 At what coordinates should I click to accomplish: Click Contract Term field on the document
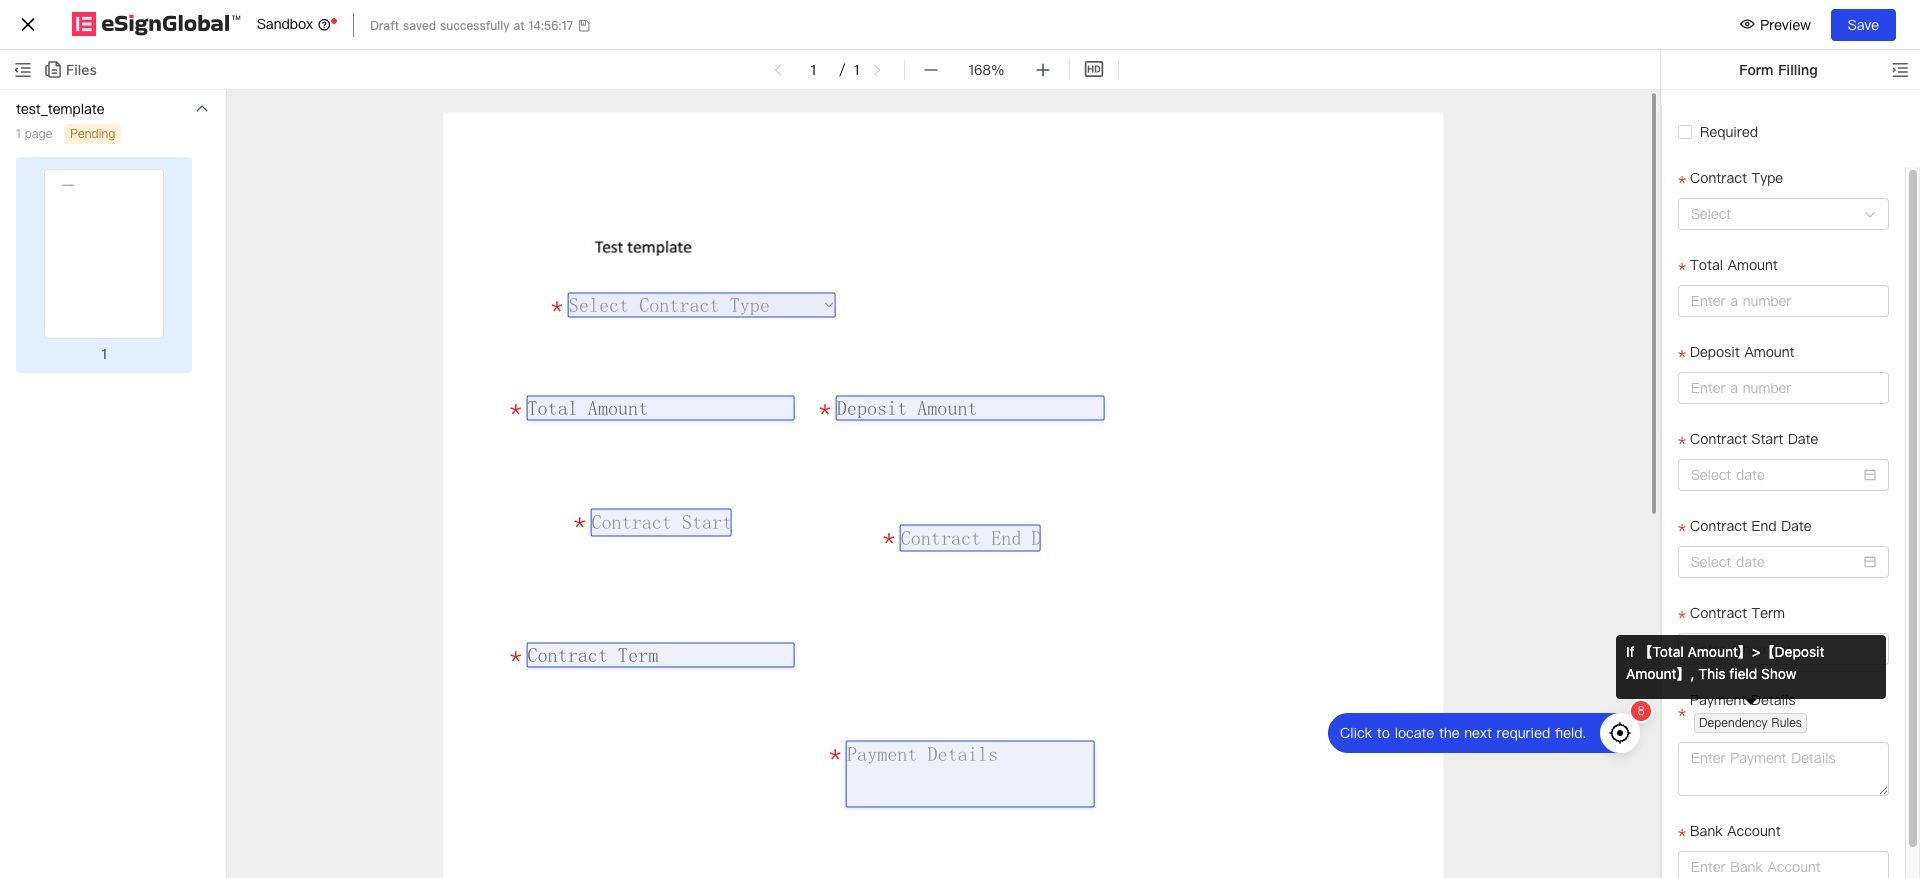660,655
